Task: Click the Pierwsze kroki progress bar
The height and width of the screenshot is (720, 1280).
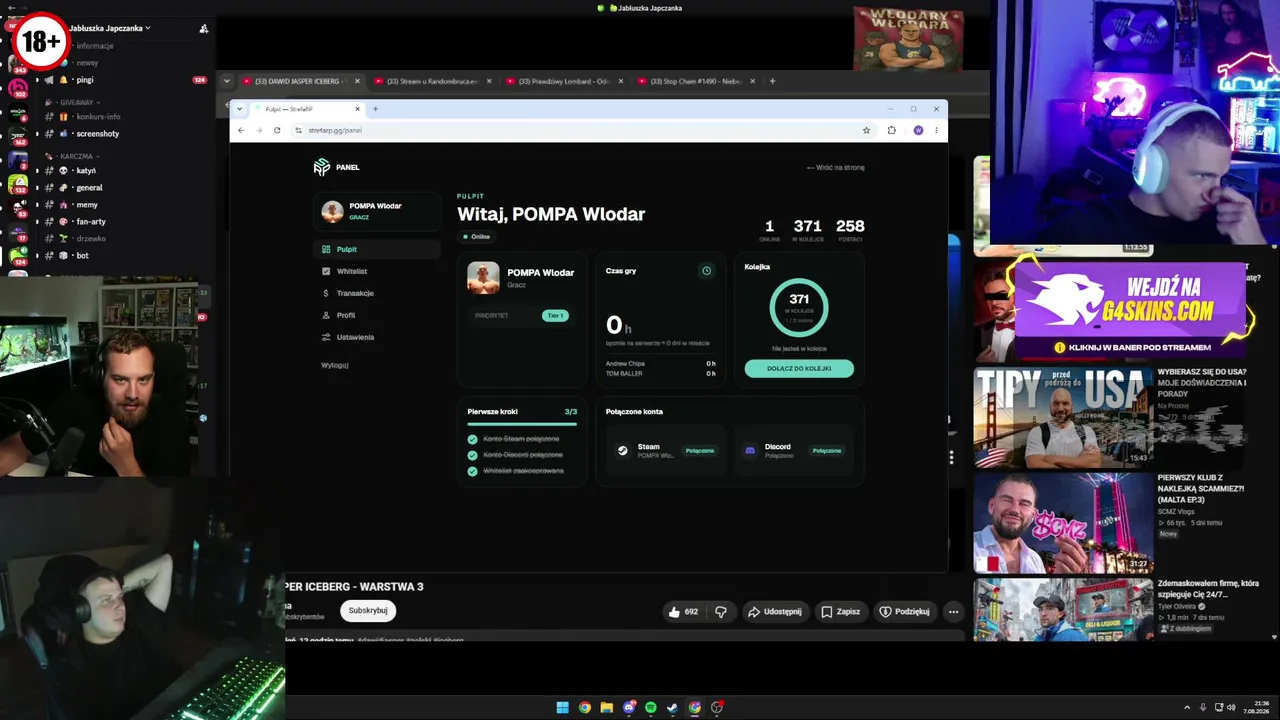Action: pyautogui.click(x=522, y=424)
